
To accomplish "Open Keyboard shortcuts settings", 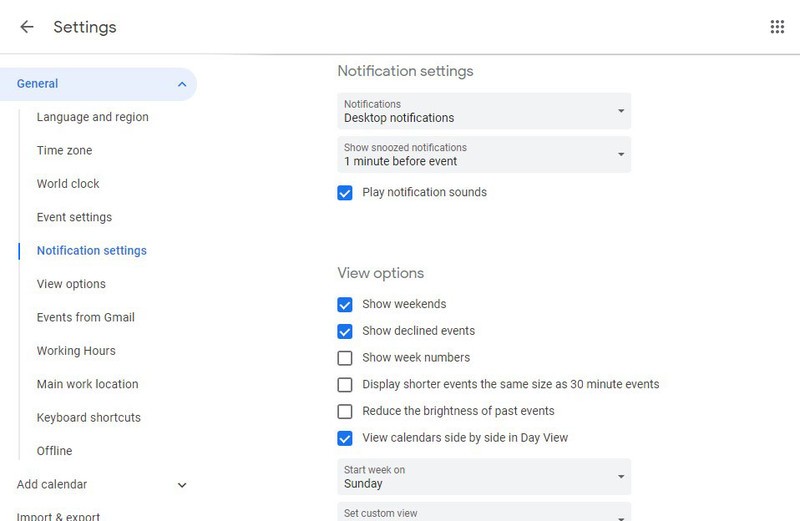I will (89, 417).
